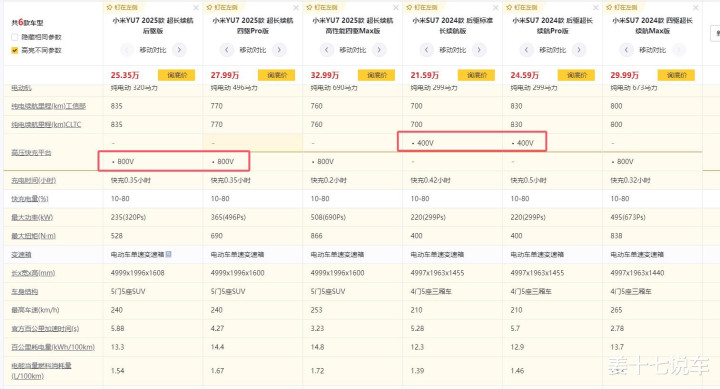Move 小米YU7 高性能四驱Max版 right with arrow

point(379,50)
